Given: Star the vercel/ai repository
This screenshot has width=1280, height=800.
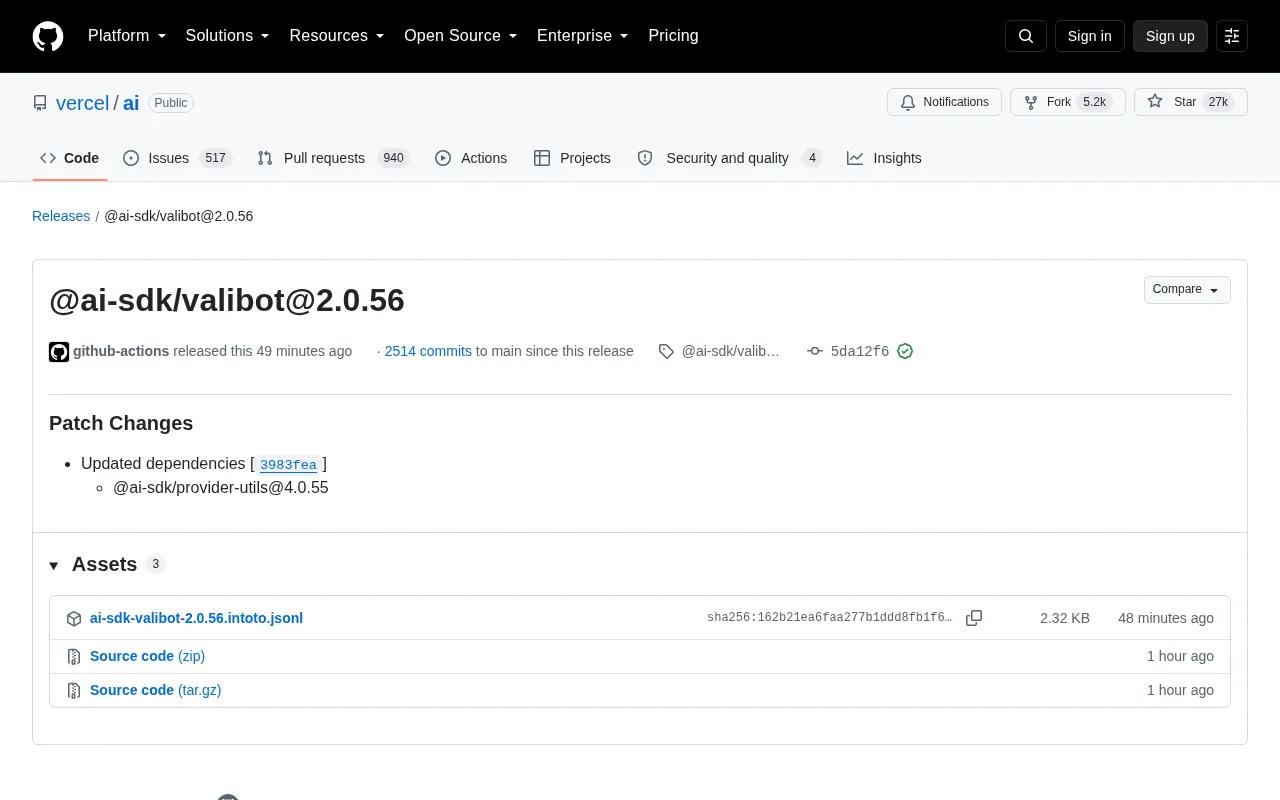Looking at the screenshot, I should point(1190,102).
